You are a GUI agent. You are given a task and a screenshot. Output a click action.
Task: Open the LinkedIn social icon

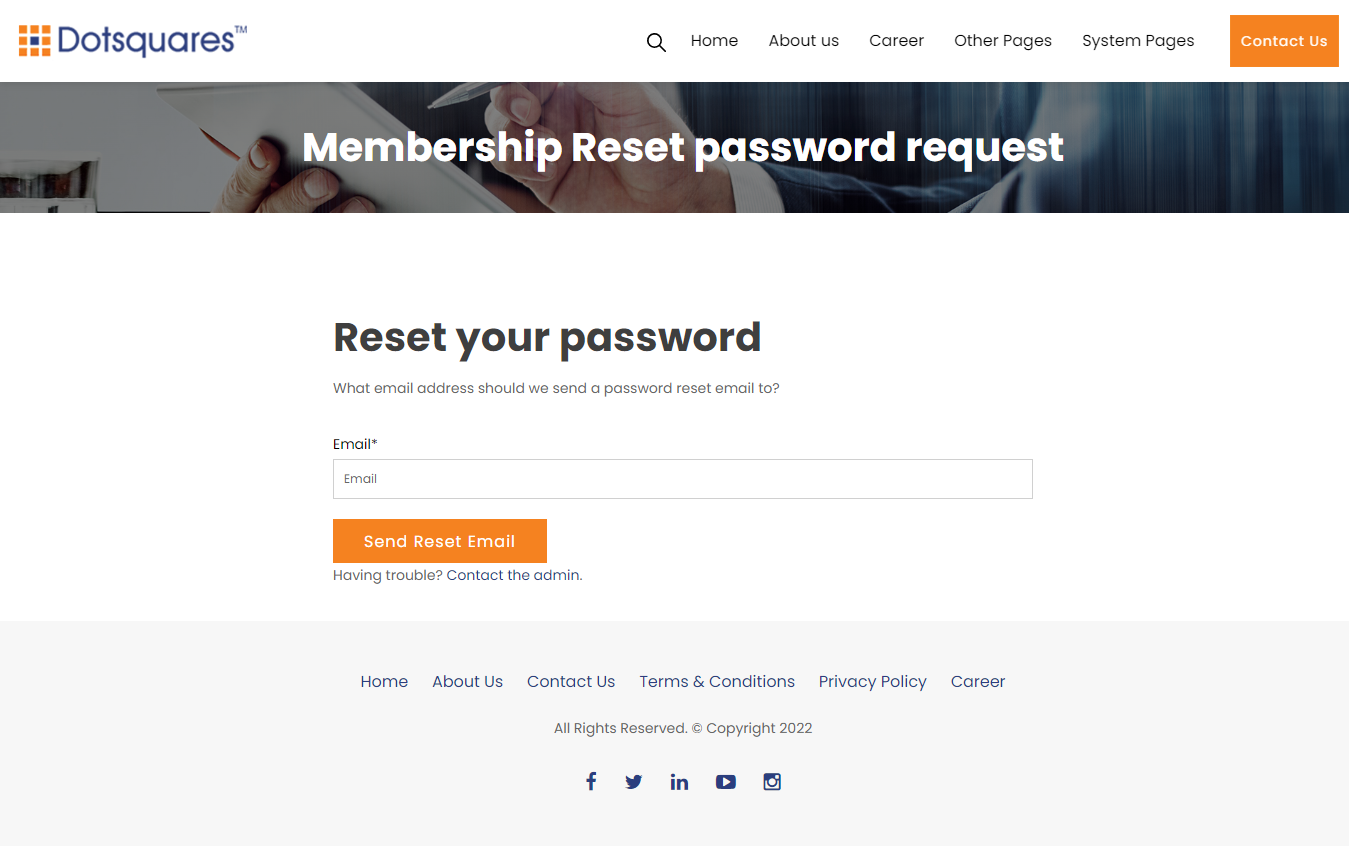pos(679,782)
